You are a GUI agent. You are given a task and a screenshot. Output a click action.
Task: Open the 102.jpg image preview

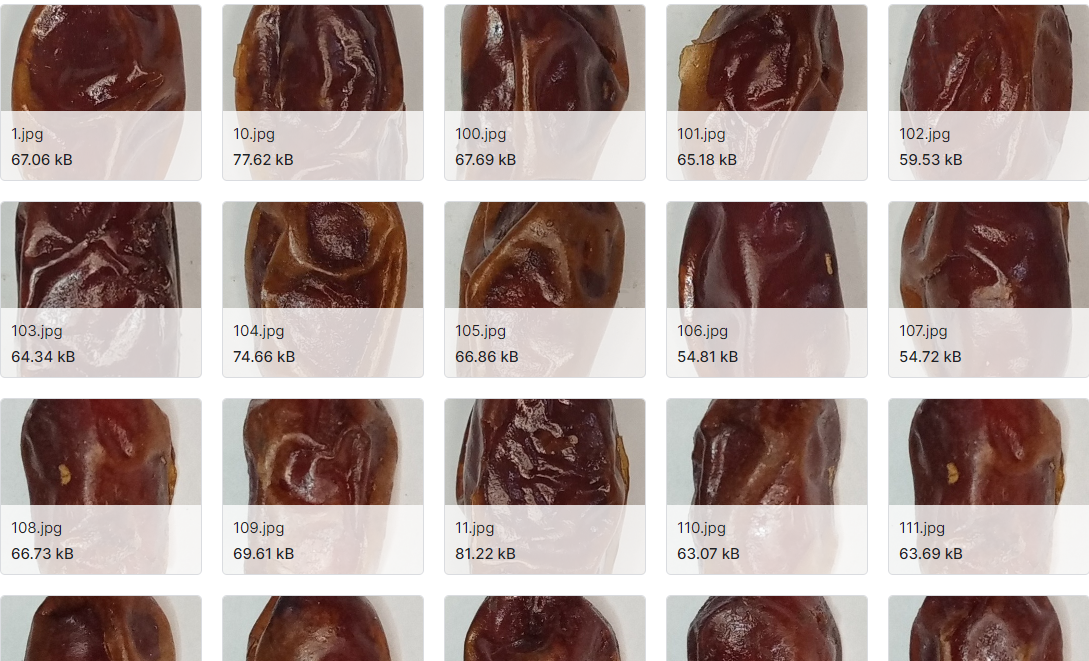pos(988,92)
